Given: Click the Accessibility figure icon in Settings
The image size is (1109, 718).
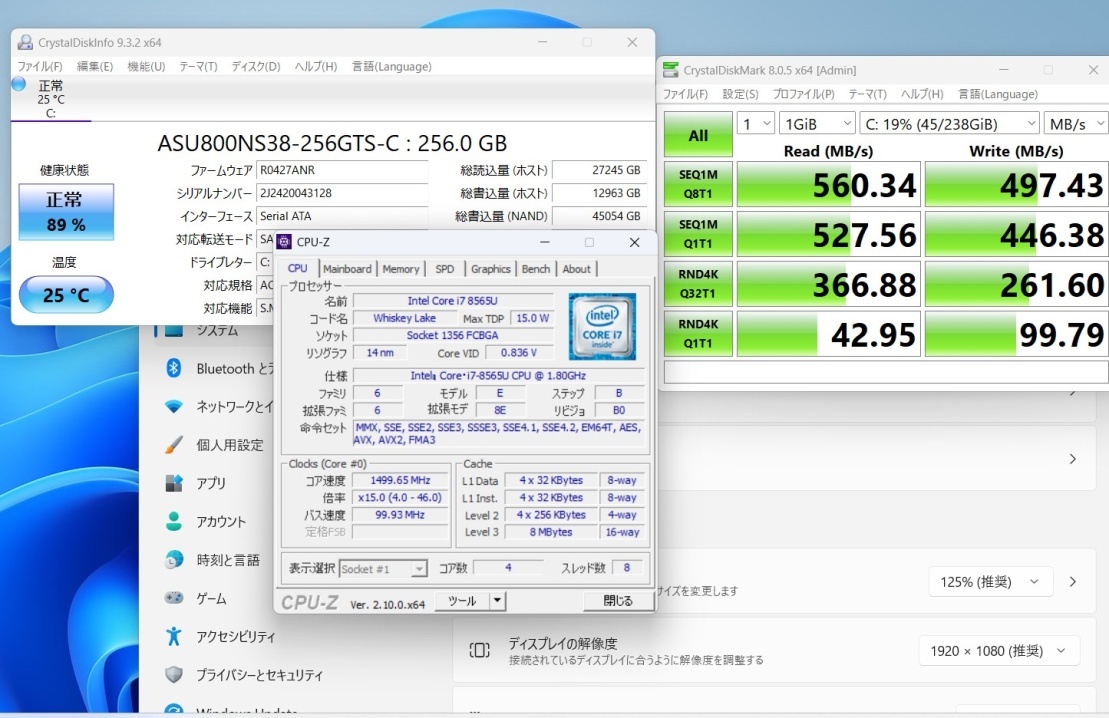Looking at the screenshot, I should [x=173, y=636].
